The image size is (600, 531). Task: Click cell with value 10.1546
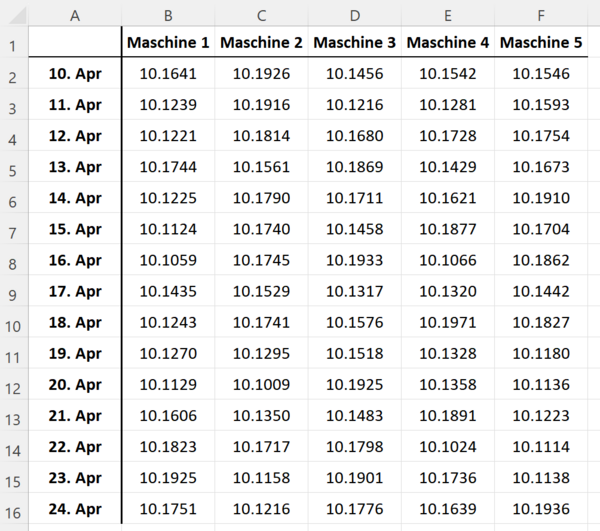tap(541, 73)
